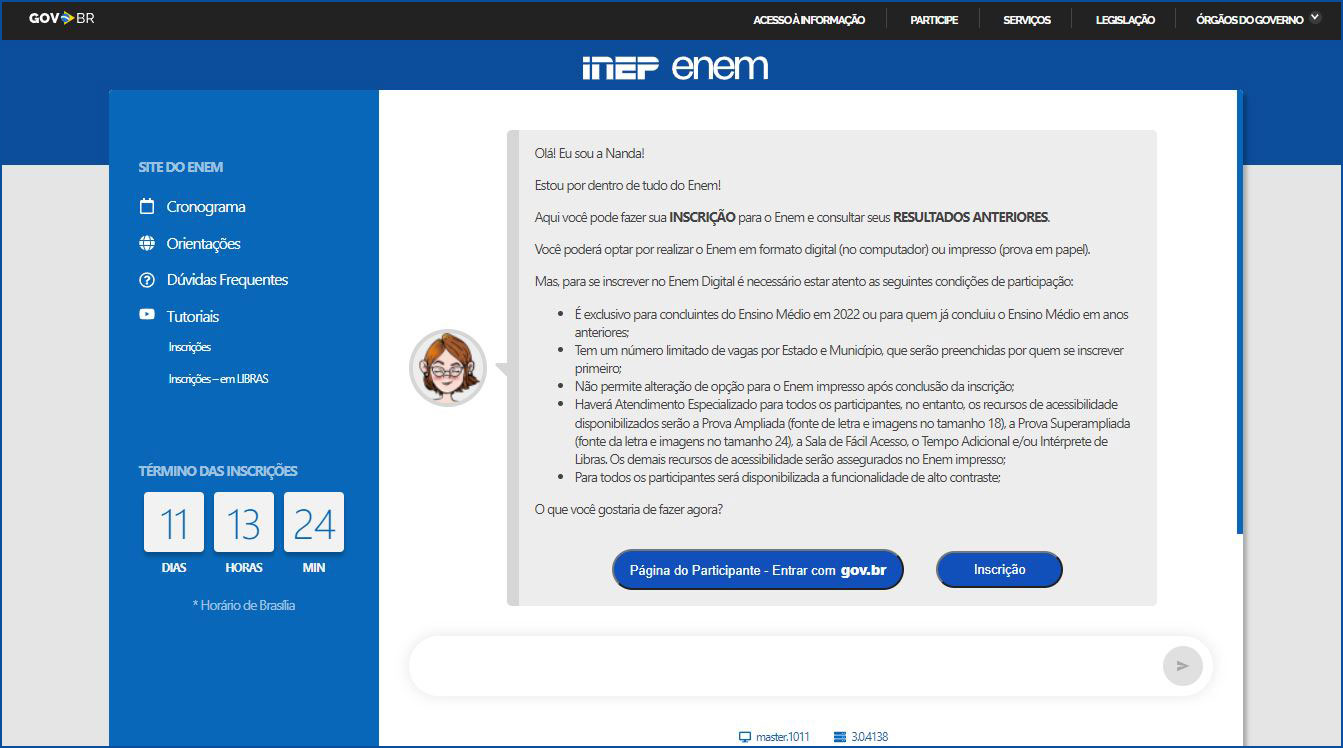The width and height of the screenshot is (1343, 748).
Task: Open the Participe menu item
Action: click(933, 20)
